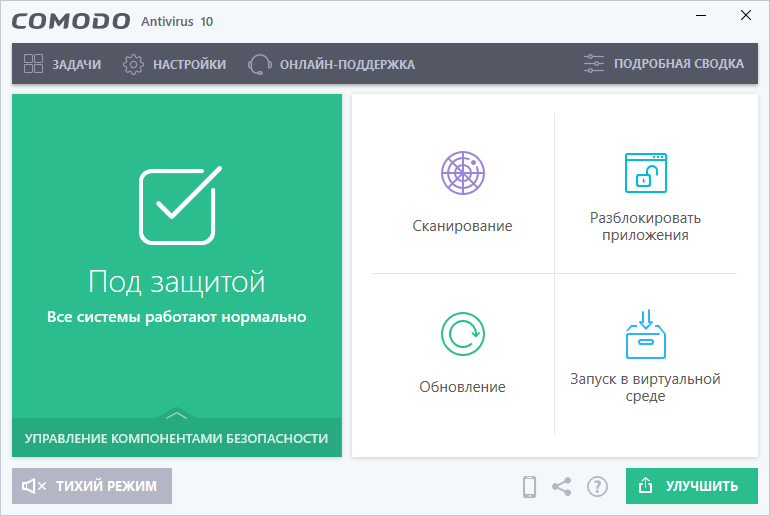Click the Разблокировать приложения unlock icon
770x516 pixels.
pos(645,173)
